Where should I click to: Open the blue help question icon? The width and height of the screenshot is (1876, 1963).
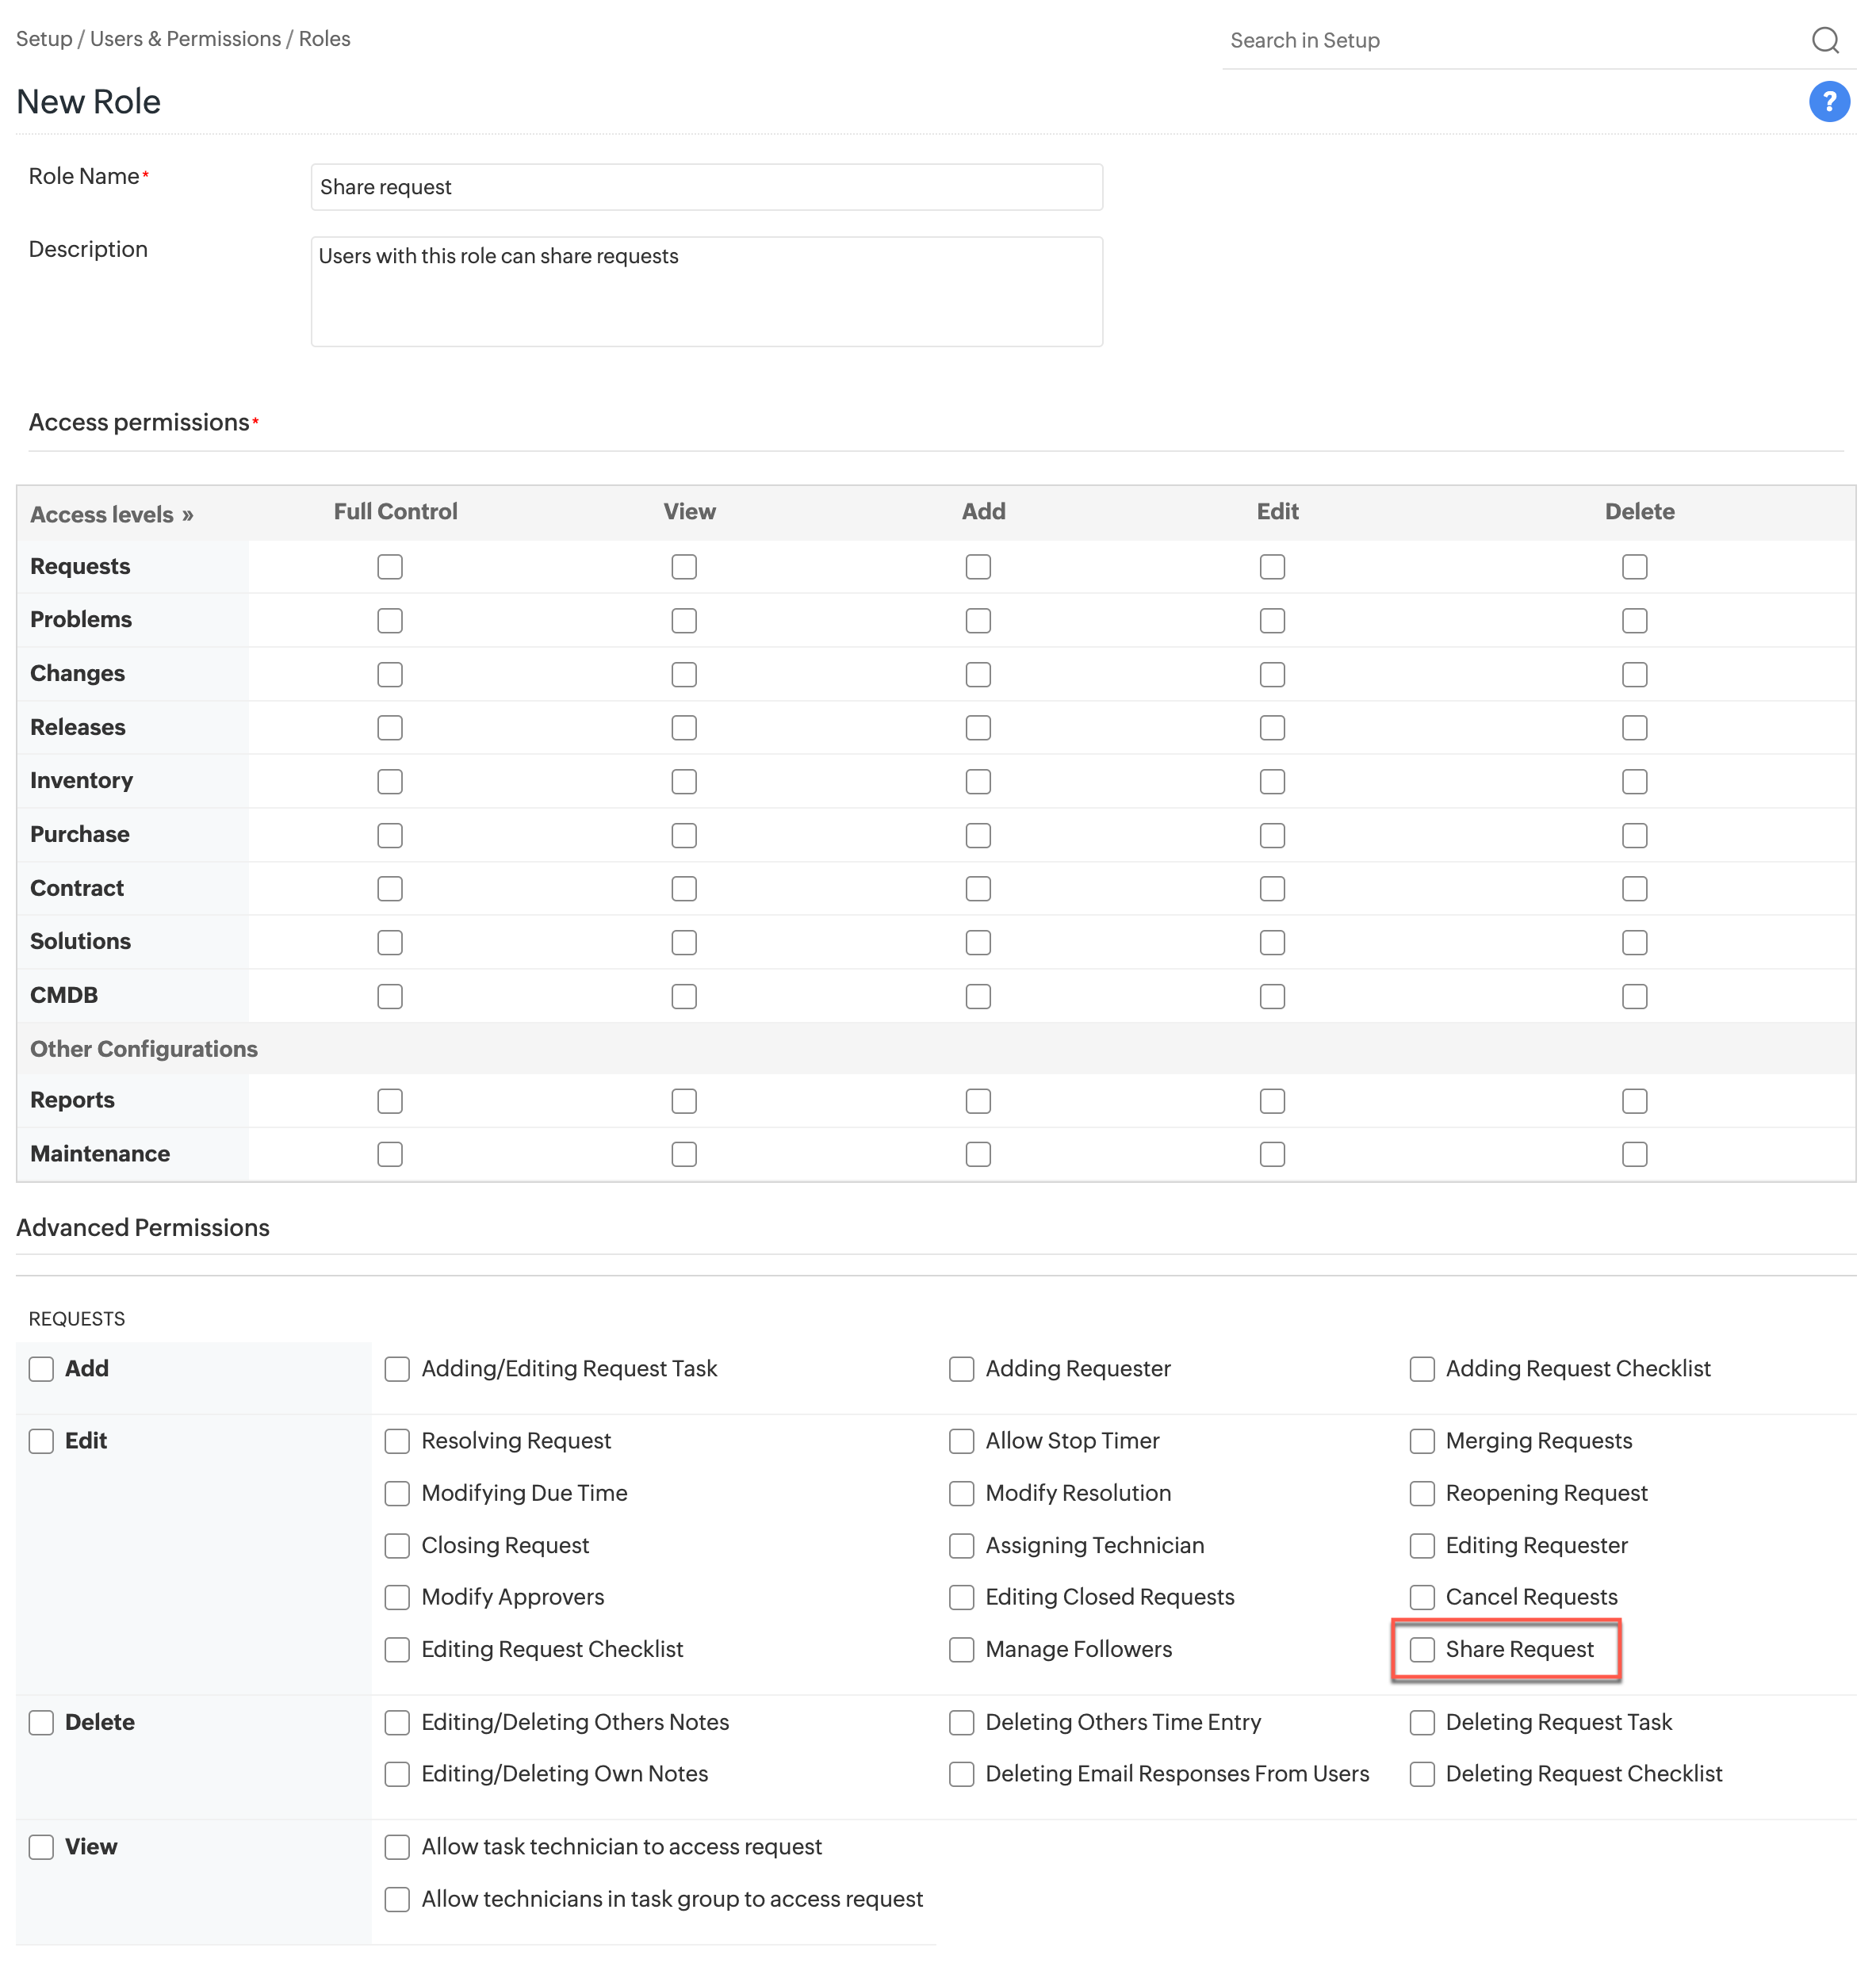1828,101
